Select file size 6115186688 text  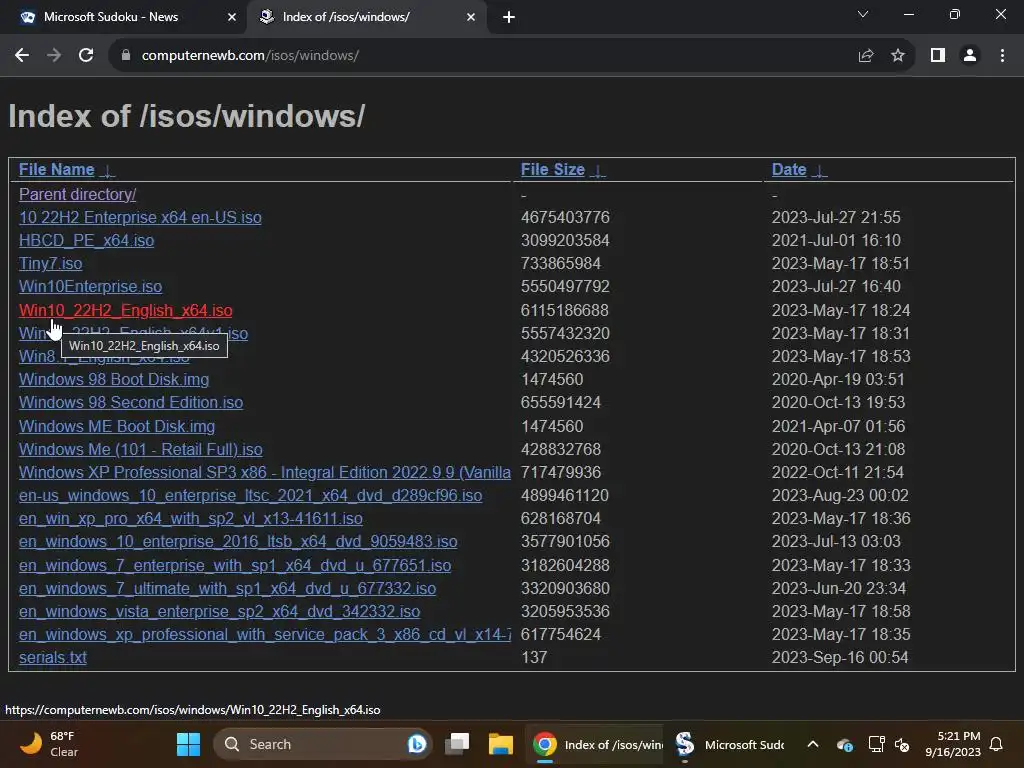point(564,310)
